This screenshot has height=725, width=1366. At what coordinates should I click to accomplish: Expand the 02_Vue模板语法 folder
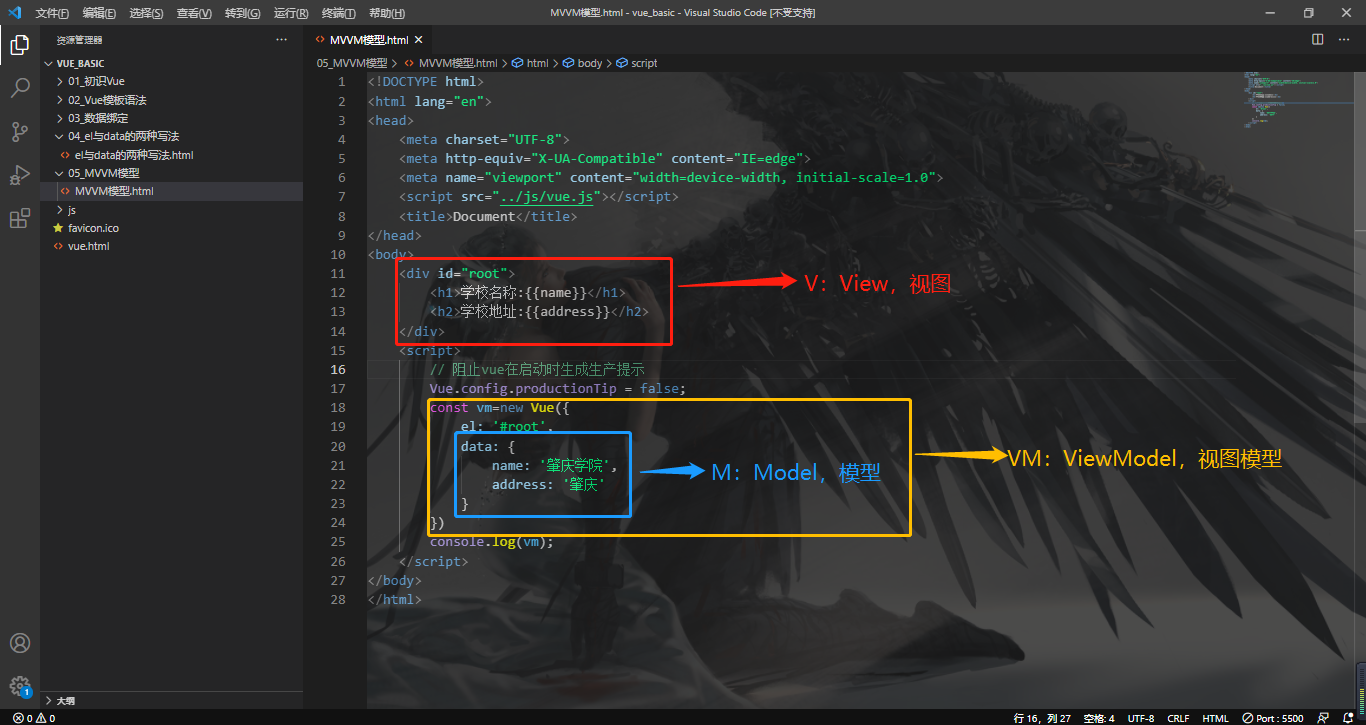click(59, 100)
